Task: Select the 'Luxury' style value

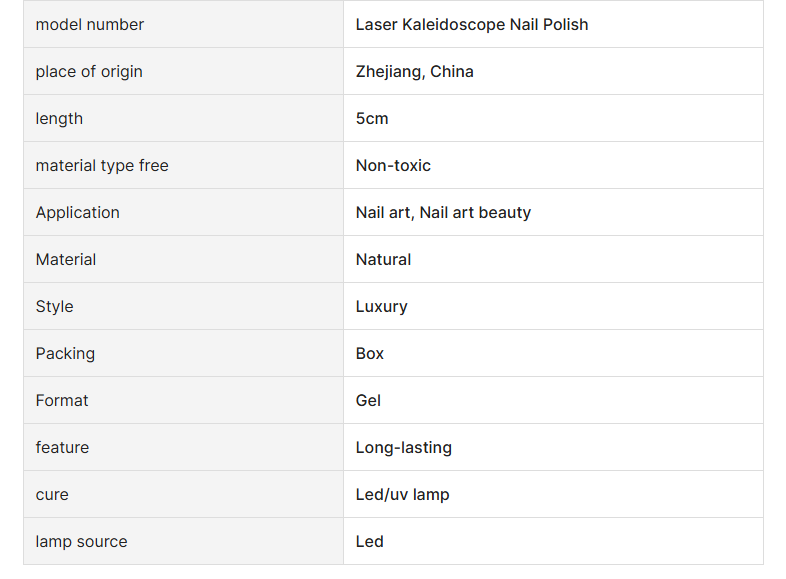Action: (x=381, y=306)
